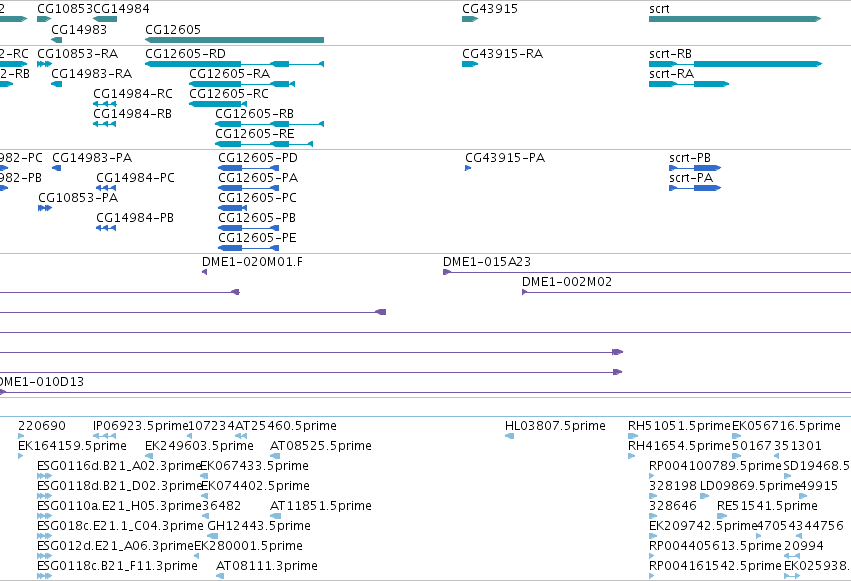Select EST RH41654.5prime
This screenshot has height=581, width=851.
(631, 456)
